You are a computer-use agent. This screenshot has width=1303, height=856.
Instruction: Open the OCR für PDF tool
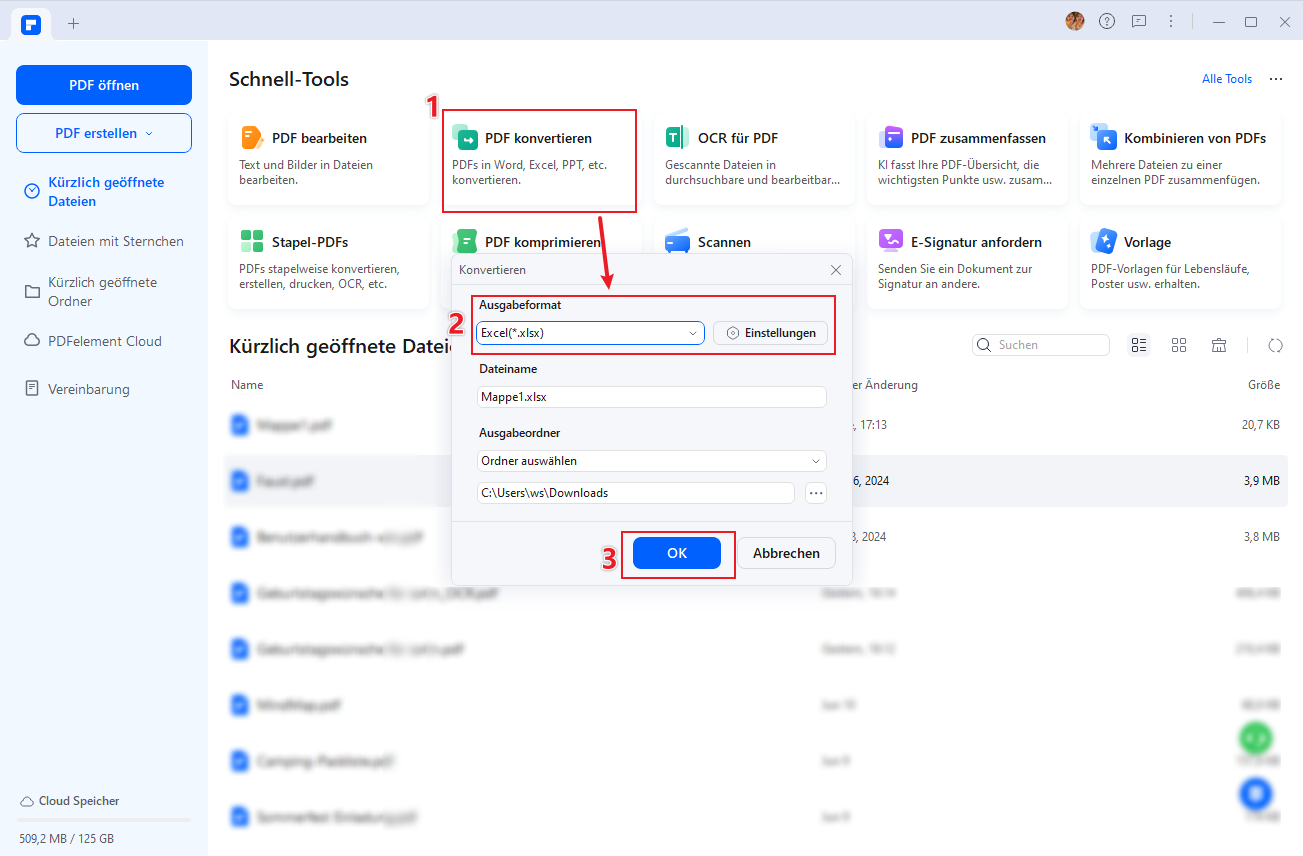tap(755, 159)
